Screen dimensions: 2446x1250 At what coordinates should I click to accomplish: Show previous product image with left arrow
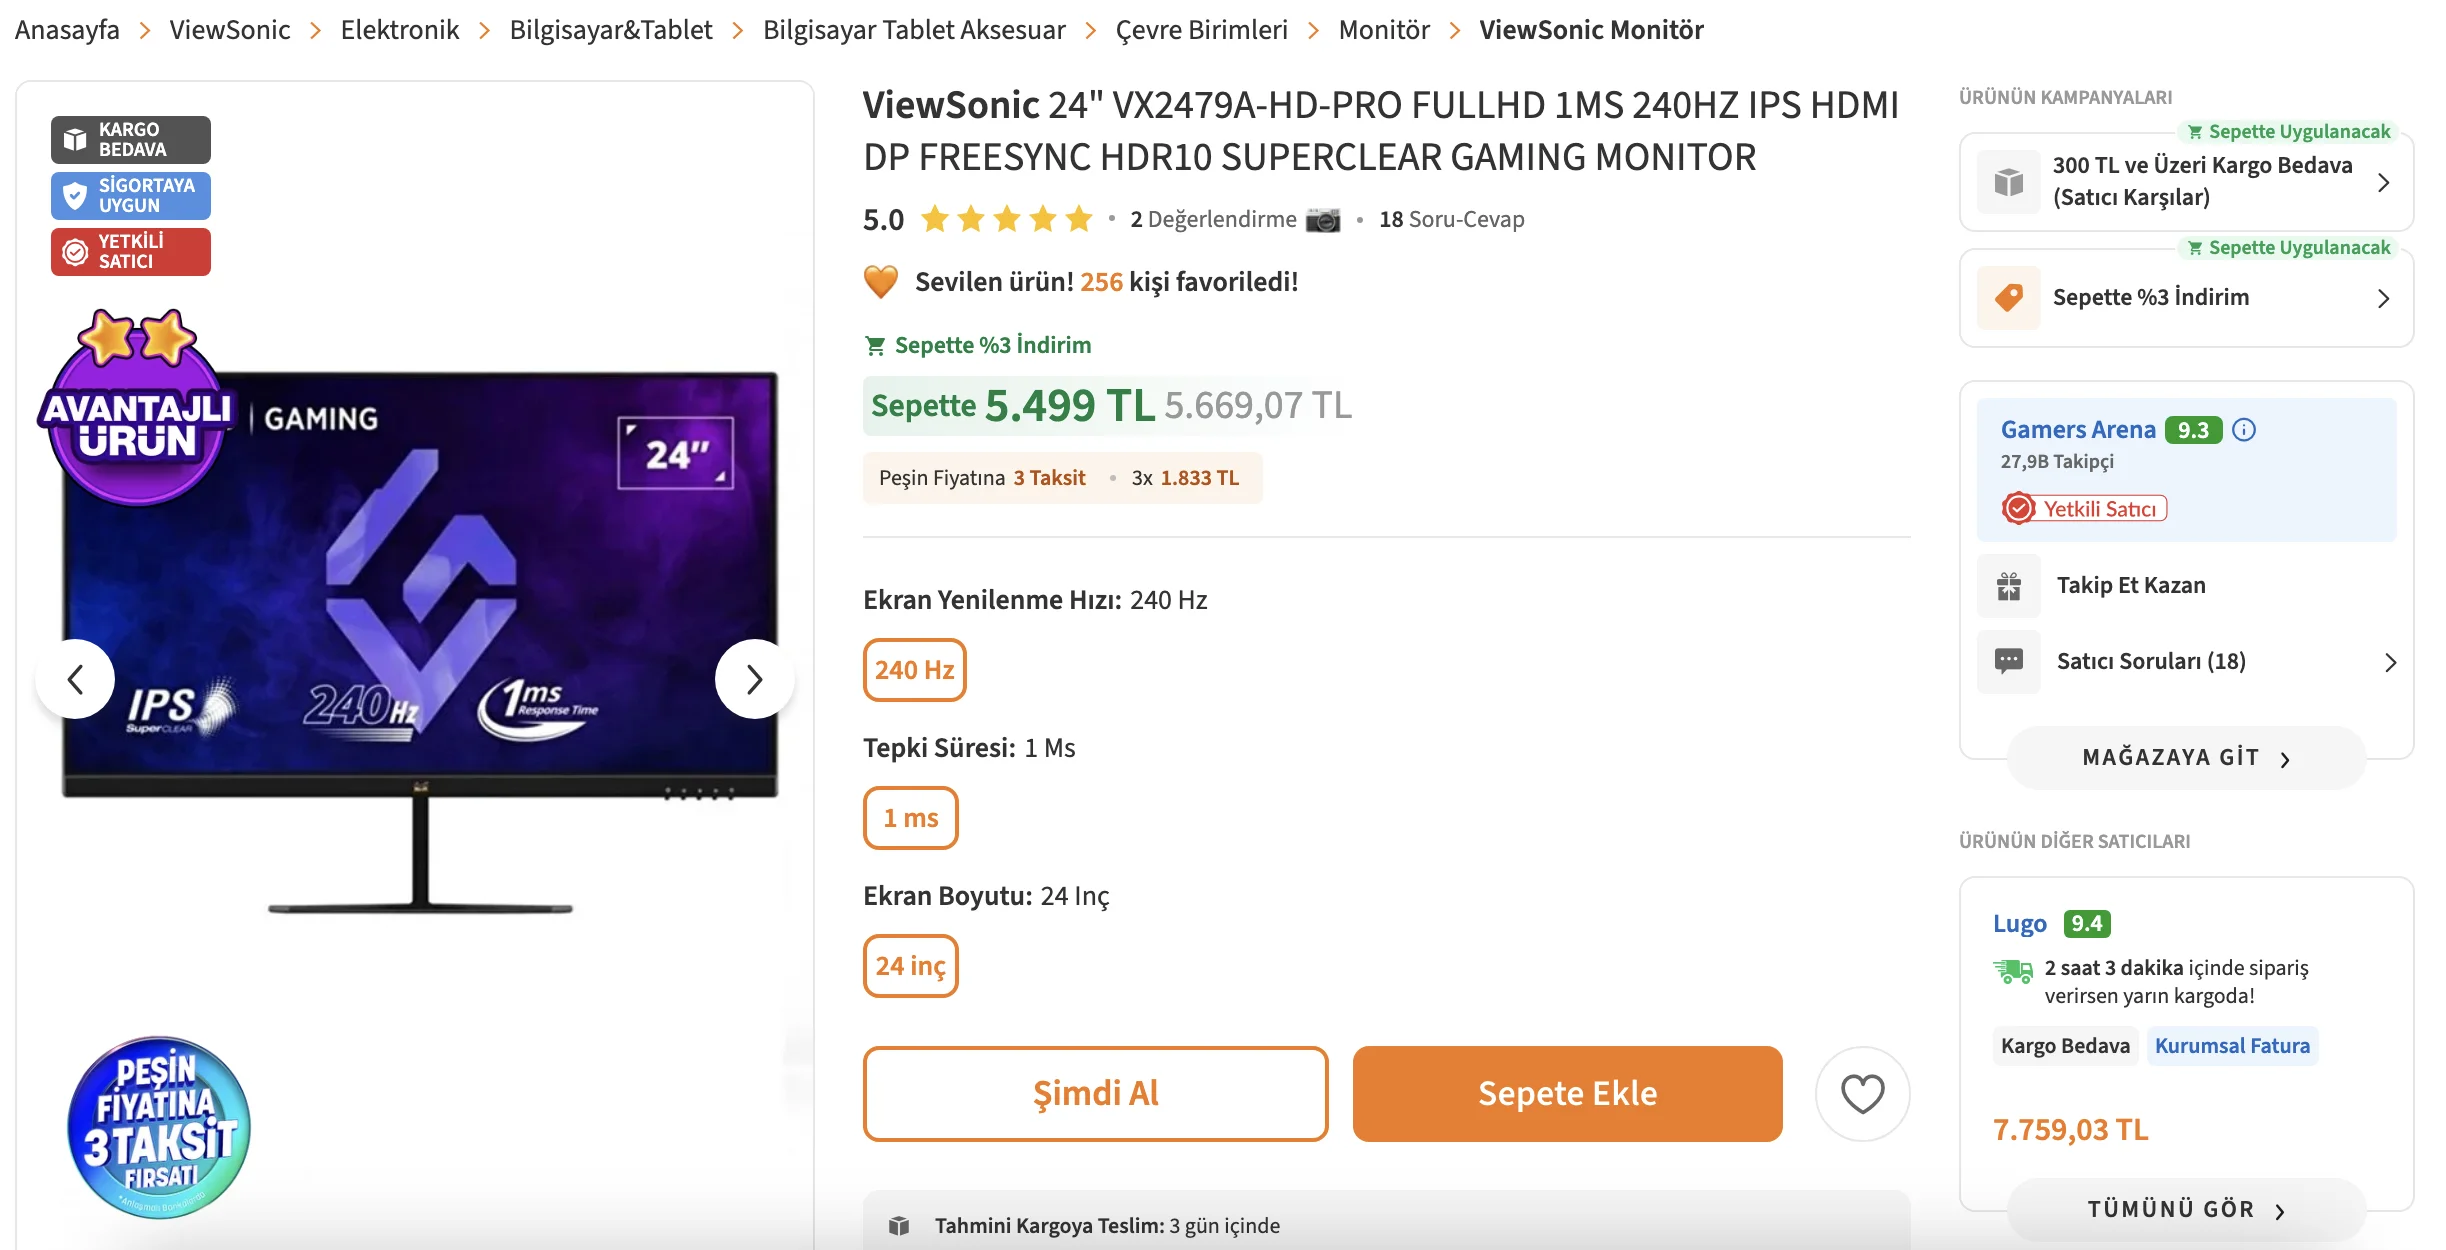75,680
